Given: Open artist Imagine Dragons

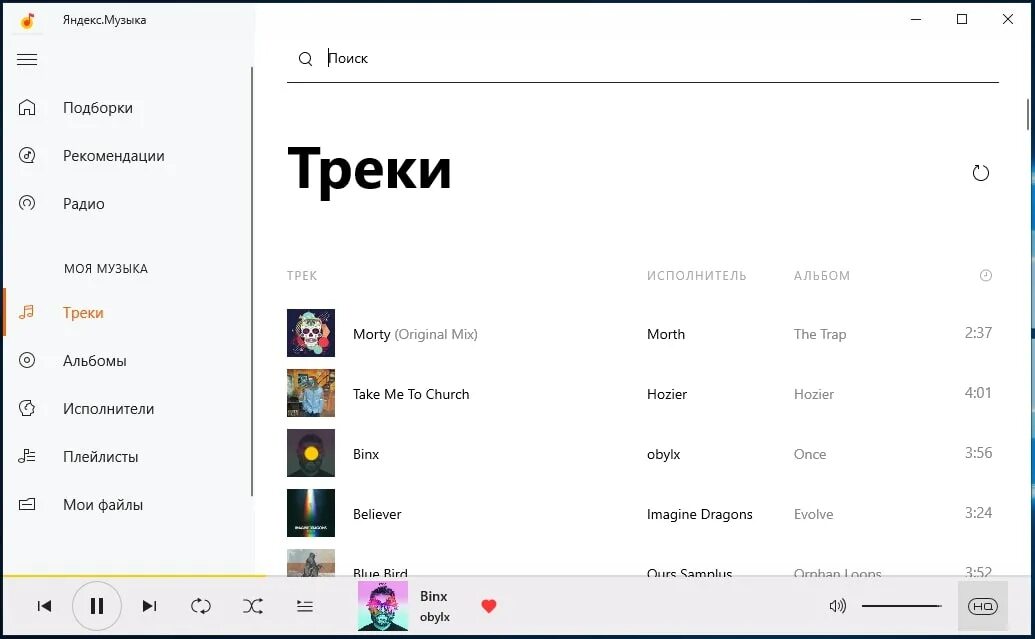Looking at the screenshot, I should coord(700,515).
